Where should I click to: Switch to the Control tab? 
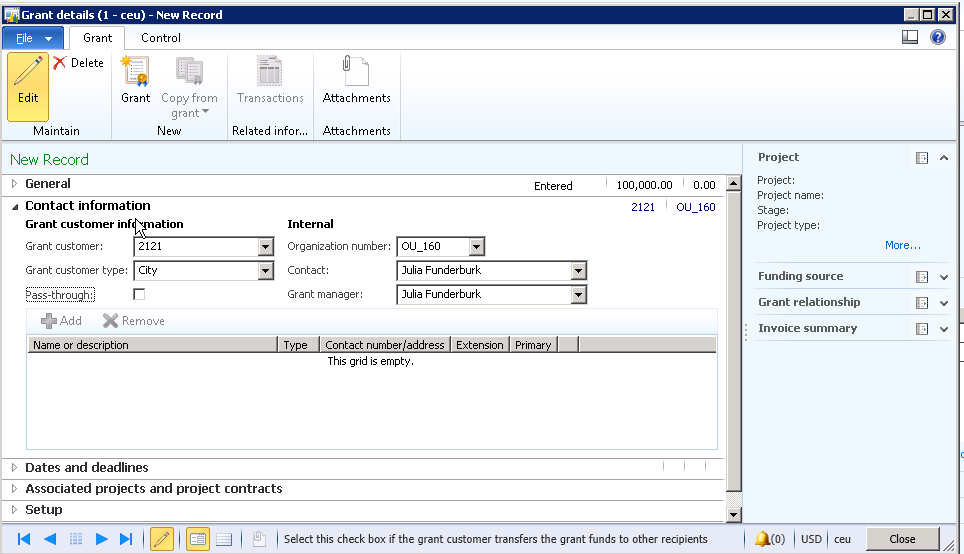point(160,38)
